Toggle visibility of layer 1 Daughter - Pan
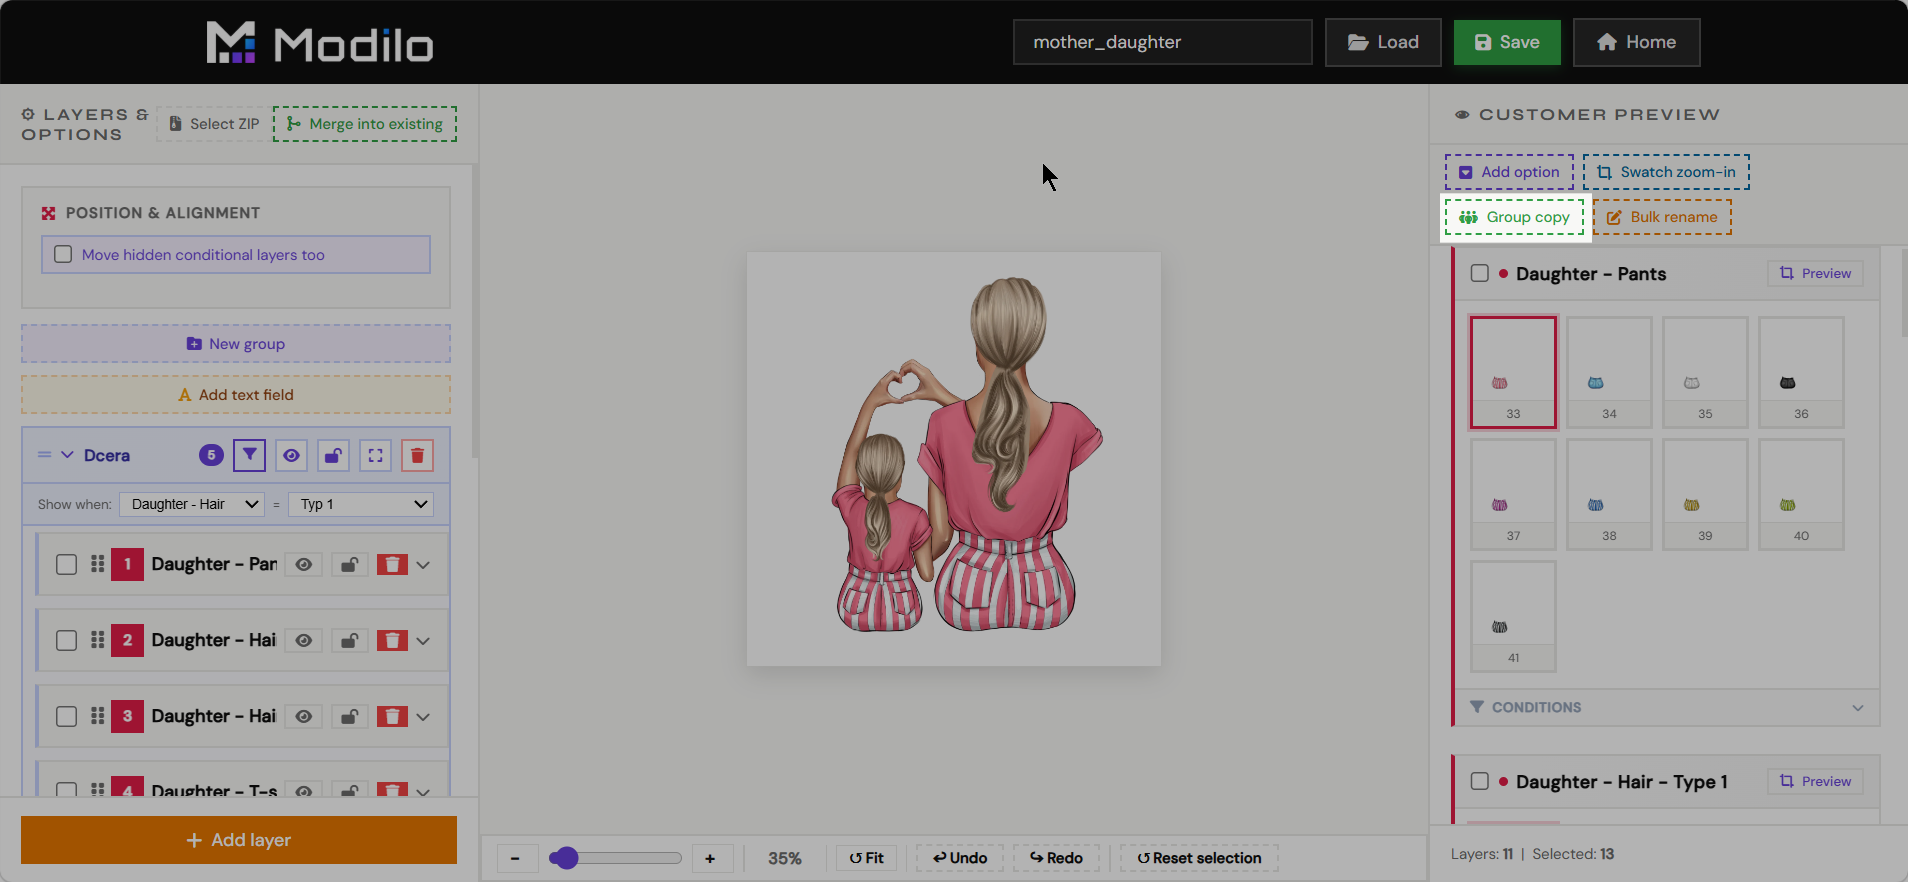 [x=304, y=565]
